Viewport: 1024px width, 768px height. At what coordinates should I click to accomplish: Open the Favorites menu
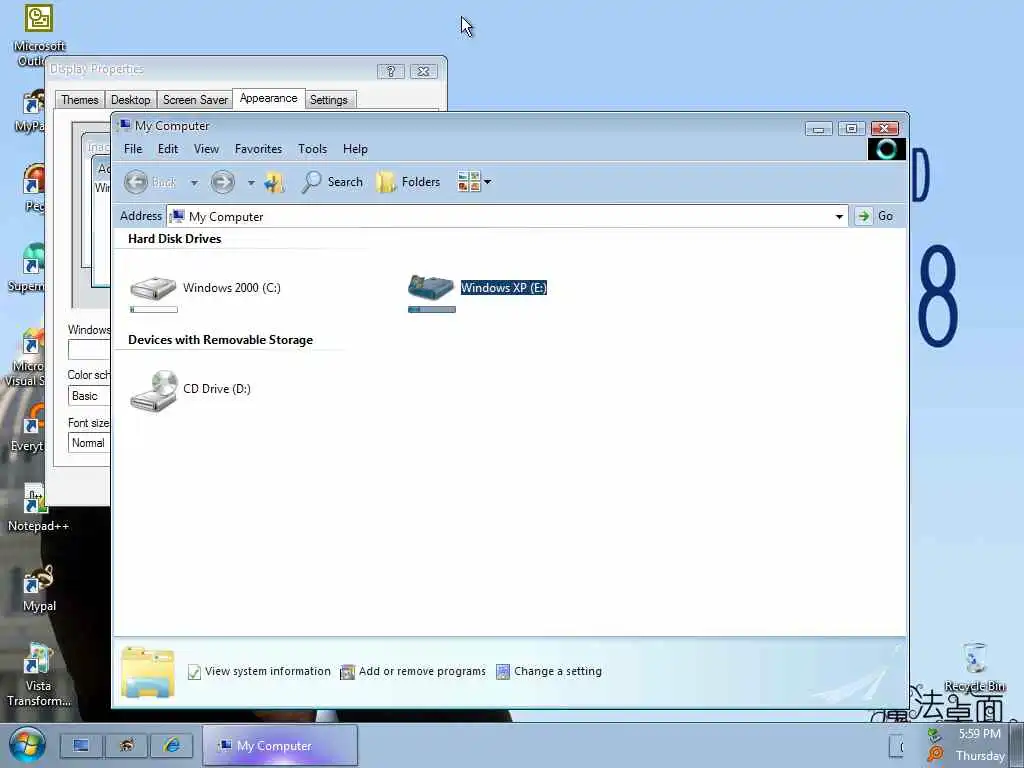(259, 149)
